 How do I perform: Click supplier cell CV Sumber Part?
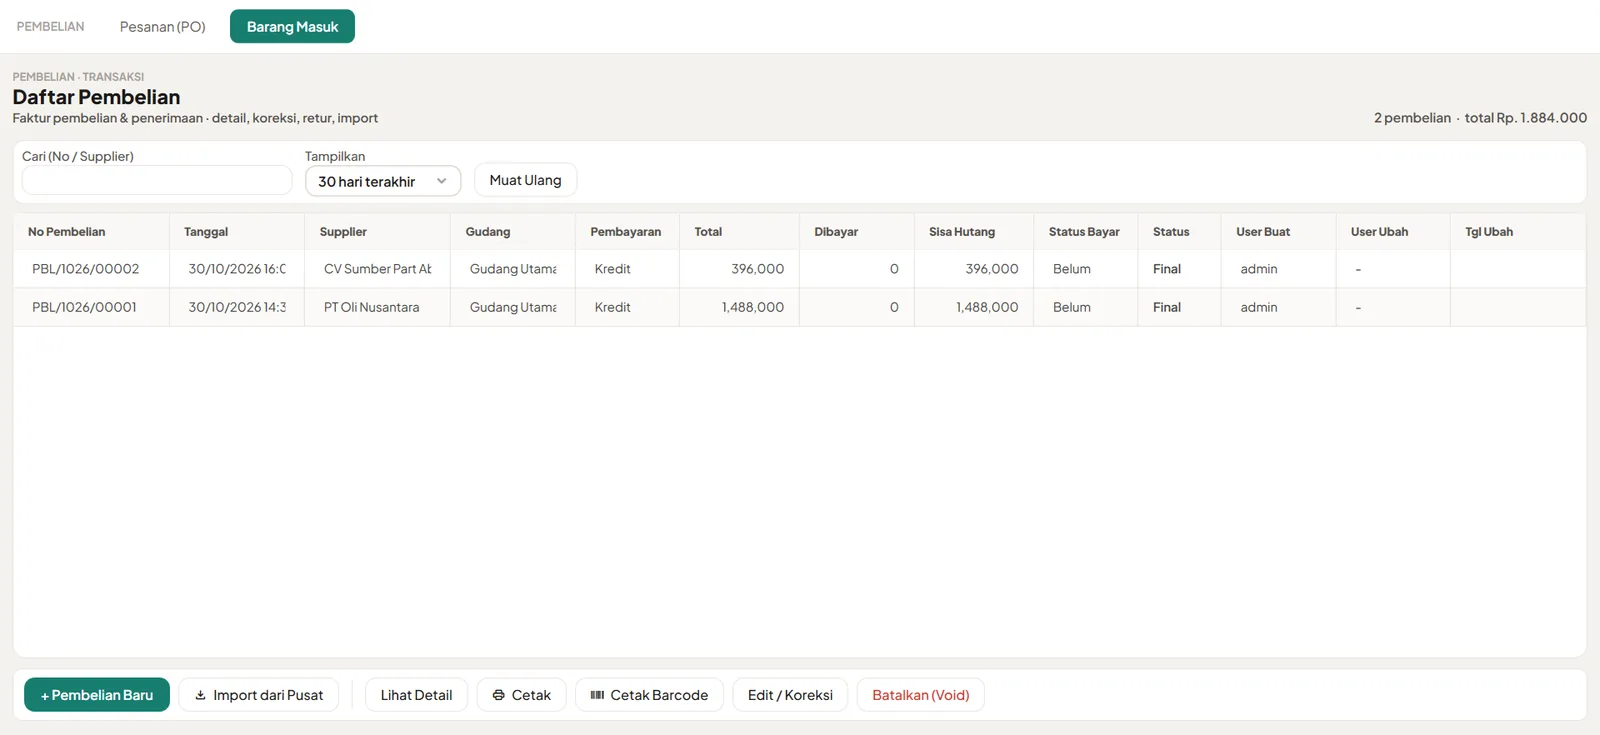click(x=378, y=269)
